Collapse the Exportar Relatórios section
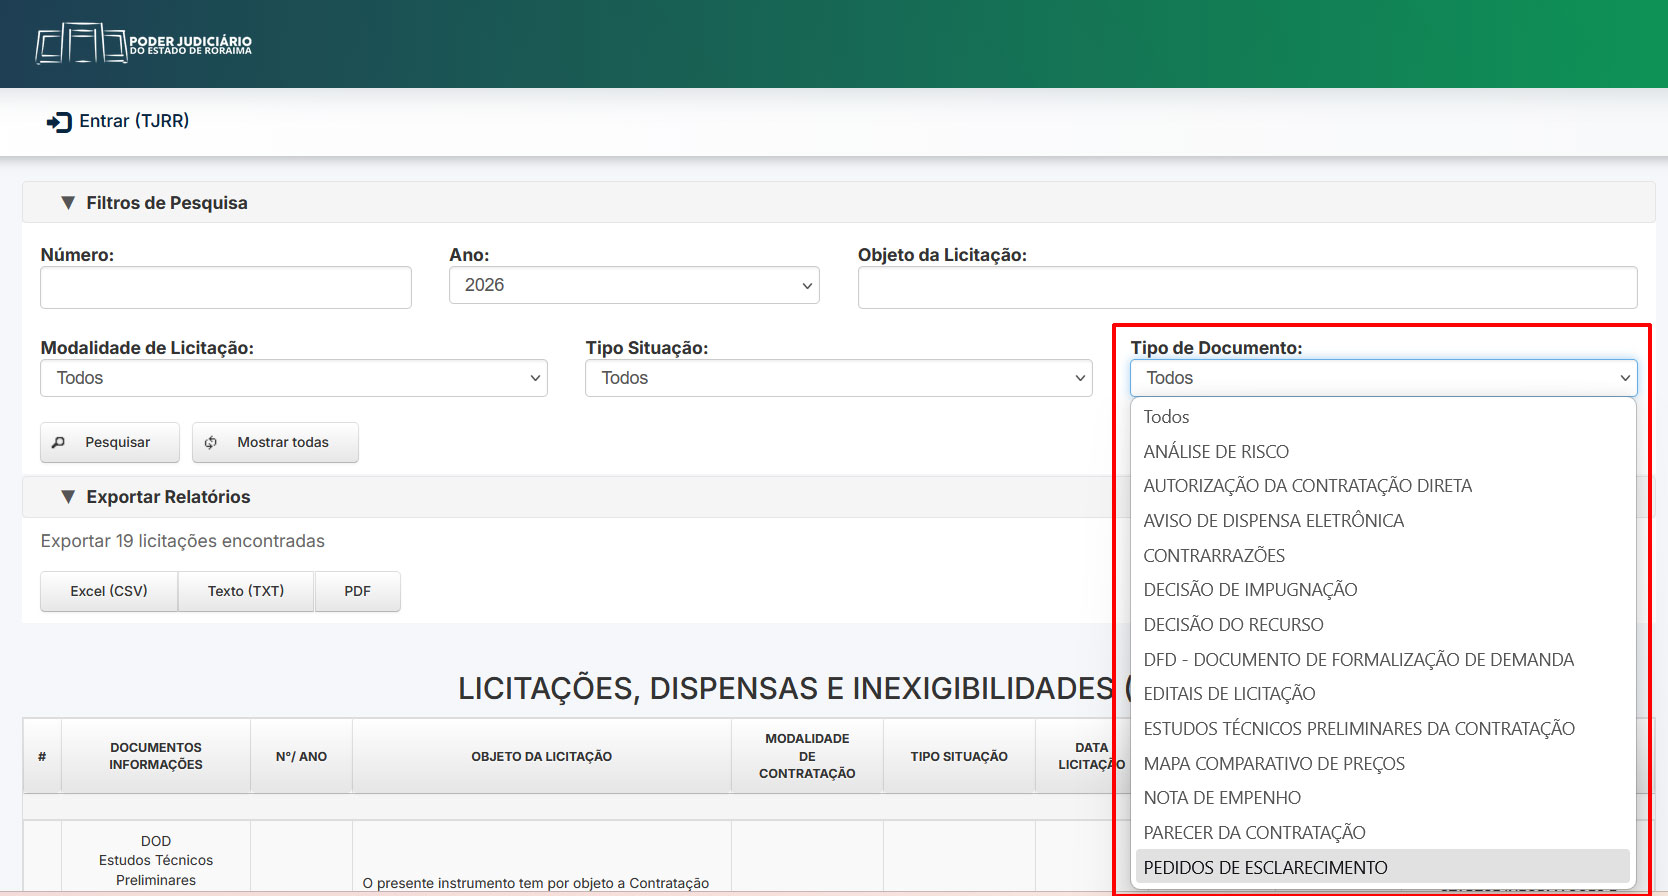This screenshot has width=1668, height=896. click(68, 497)
